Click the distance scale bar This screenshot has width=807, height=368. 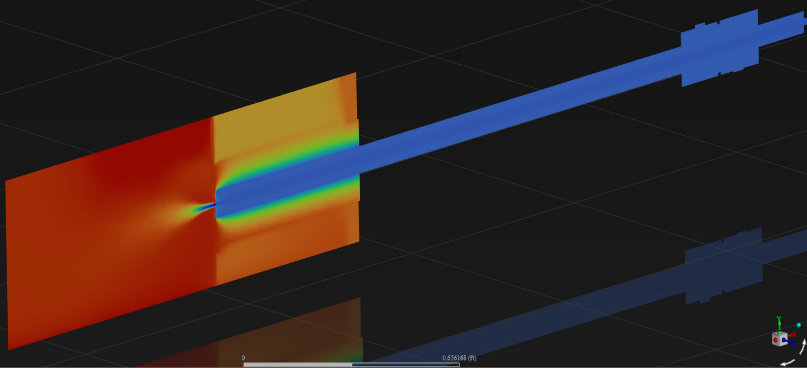point(352,364)
